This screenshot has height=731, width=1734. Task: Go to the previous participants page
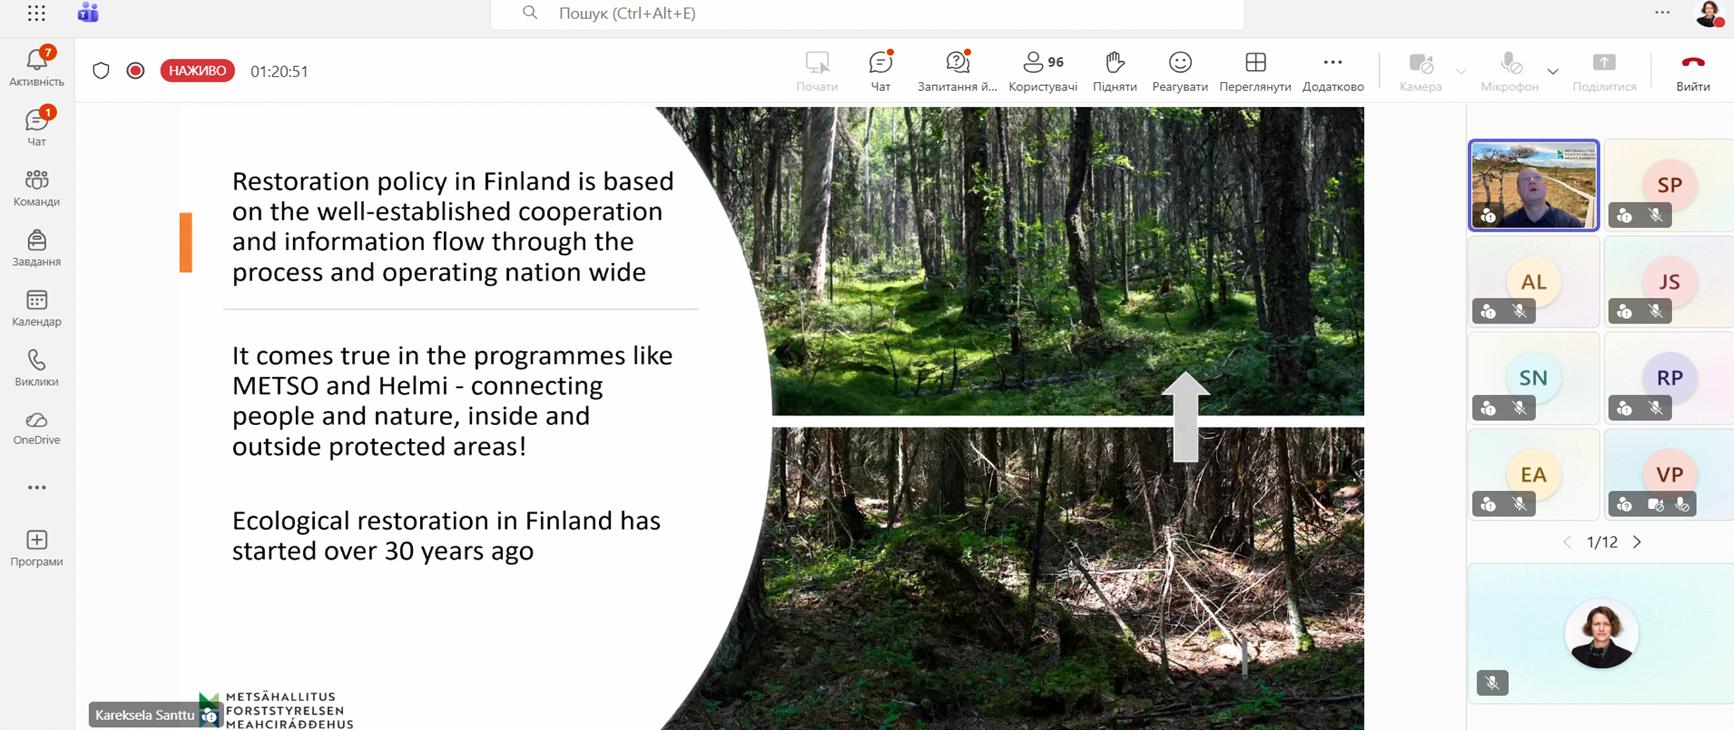click(x=1567, y=542)
